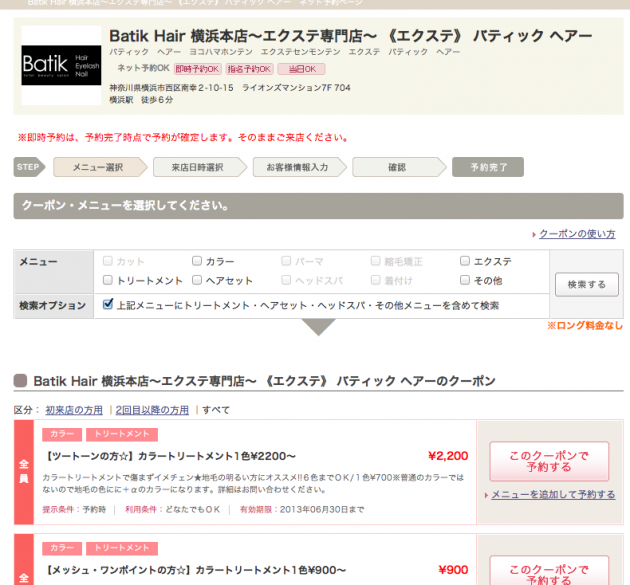Image resolution: width=630 pixels, height=585 pixels.
Task: Click the Batik salon logo thumbnail
Action: [61, 65]
